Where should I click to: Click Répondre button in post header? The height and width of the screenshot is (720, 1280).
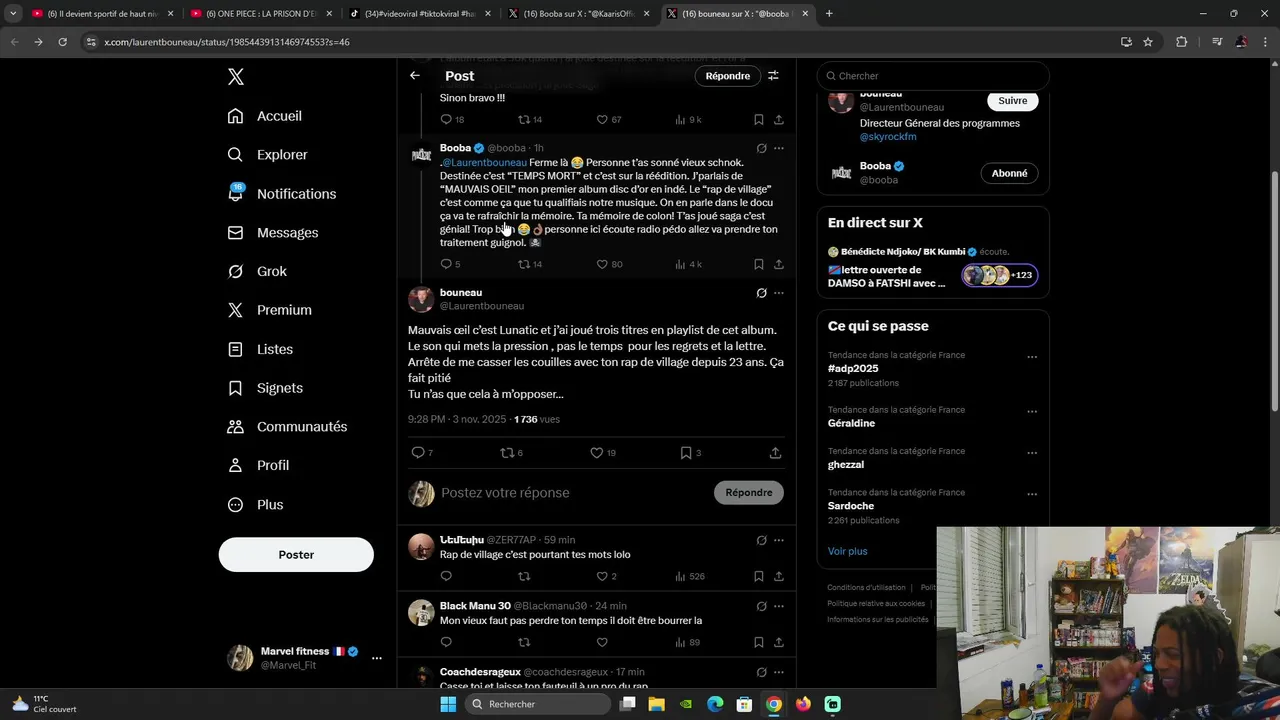point(728,76)
